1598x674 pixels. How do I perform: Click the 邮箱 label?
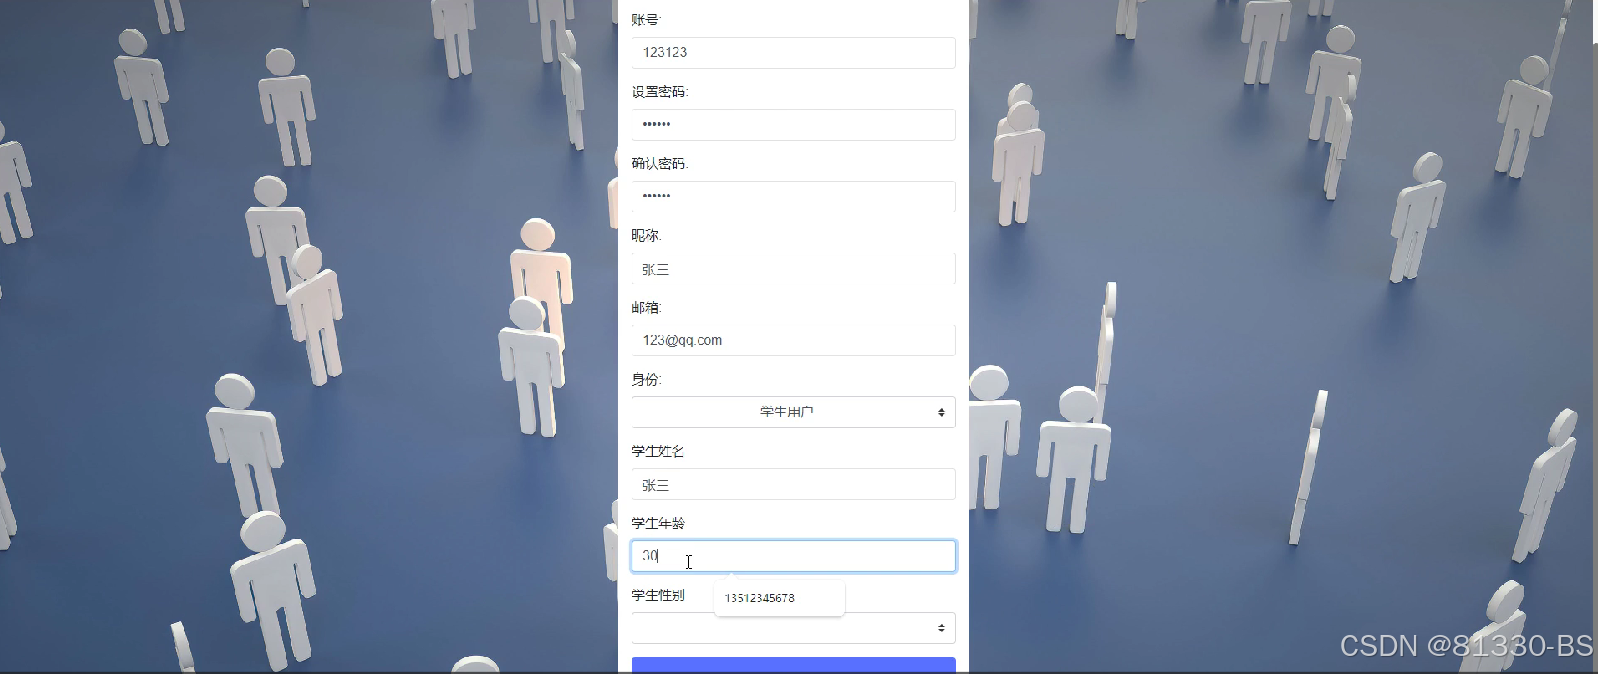tap(646, 308)
